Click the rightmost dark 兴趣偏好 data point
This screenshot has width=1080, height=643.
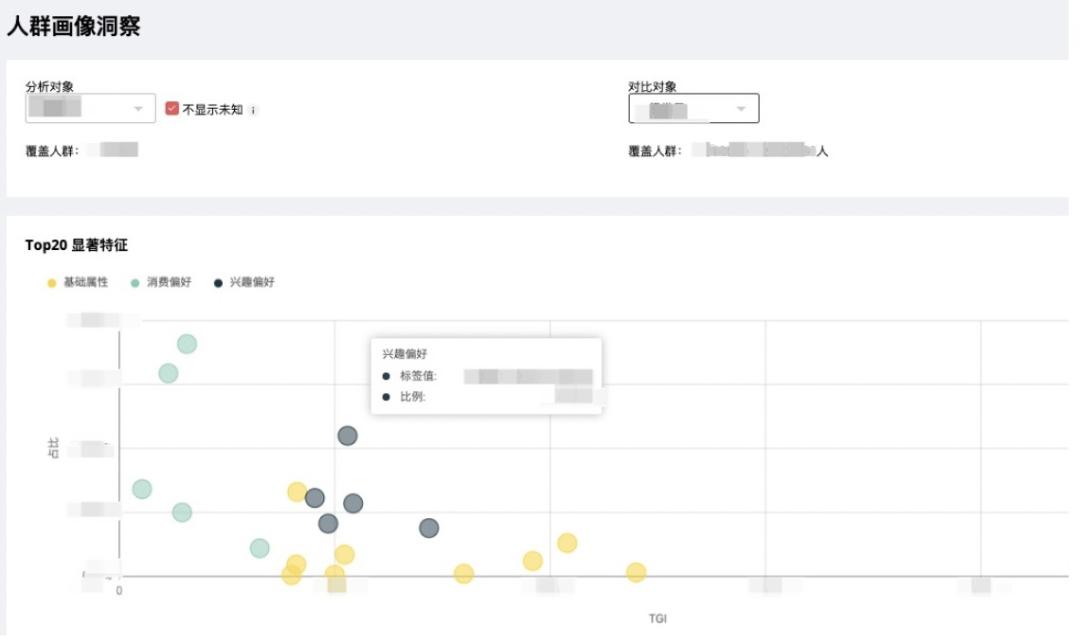click(429, 528)
